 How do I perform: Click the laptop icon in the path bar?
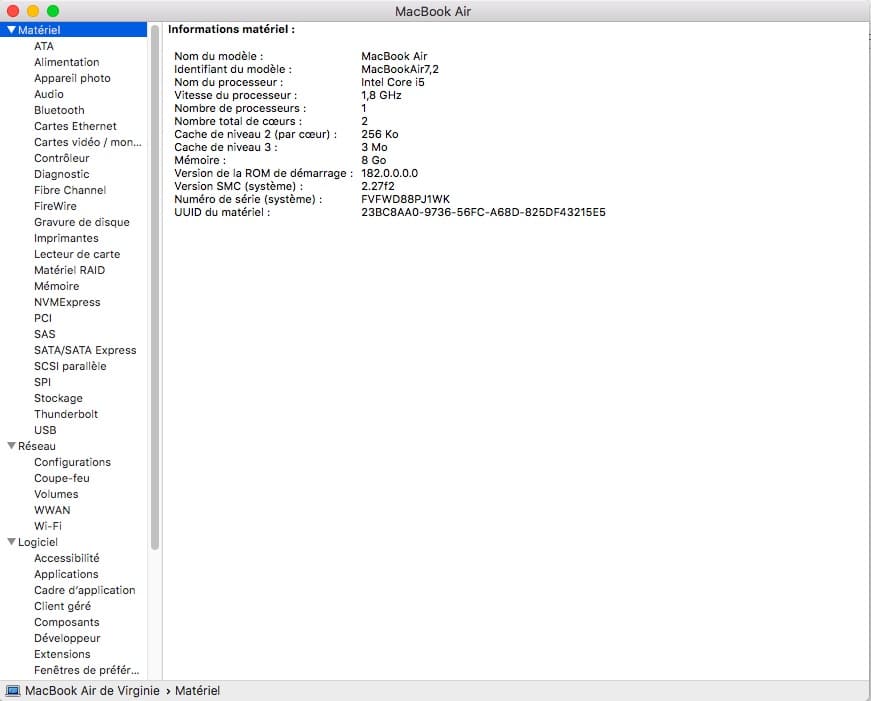[x=12, y=690]
